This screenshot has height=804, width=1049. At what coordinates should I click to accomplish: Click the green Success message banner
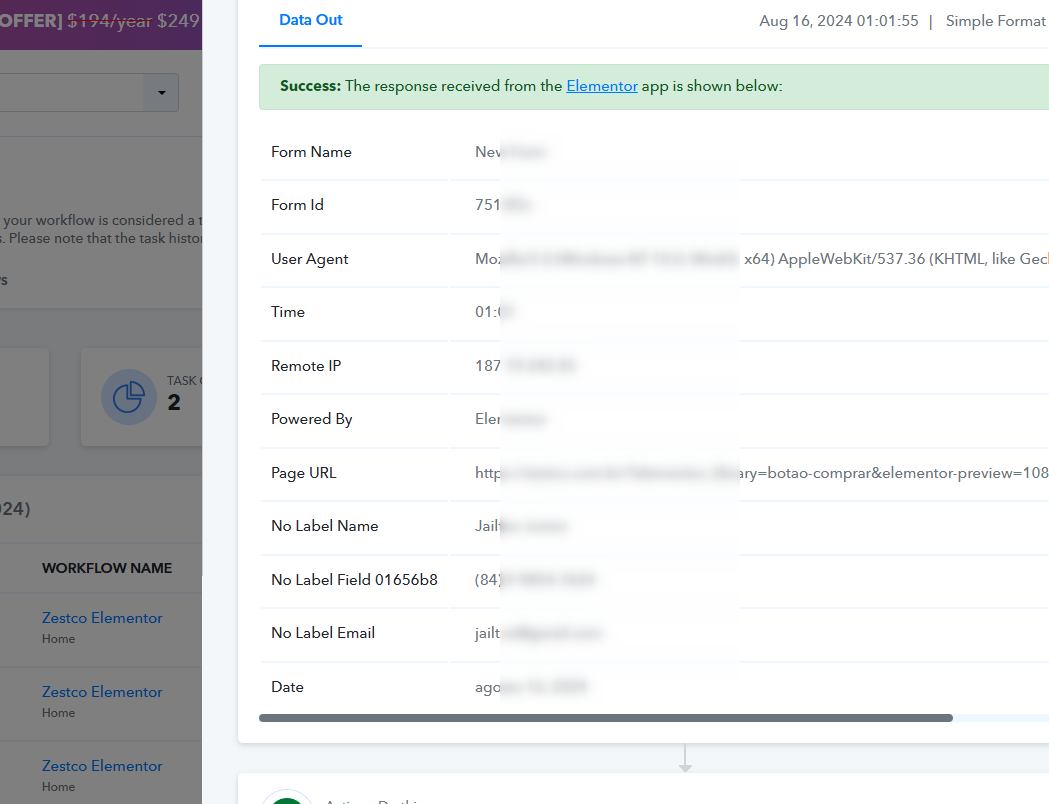(x=654, y=87)
